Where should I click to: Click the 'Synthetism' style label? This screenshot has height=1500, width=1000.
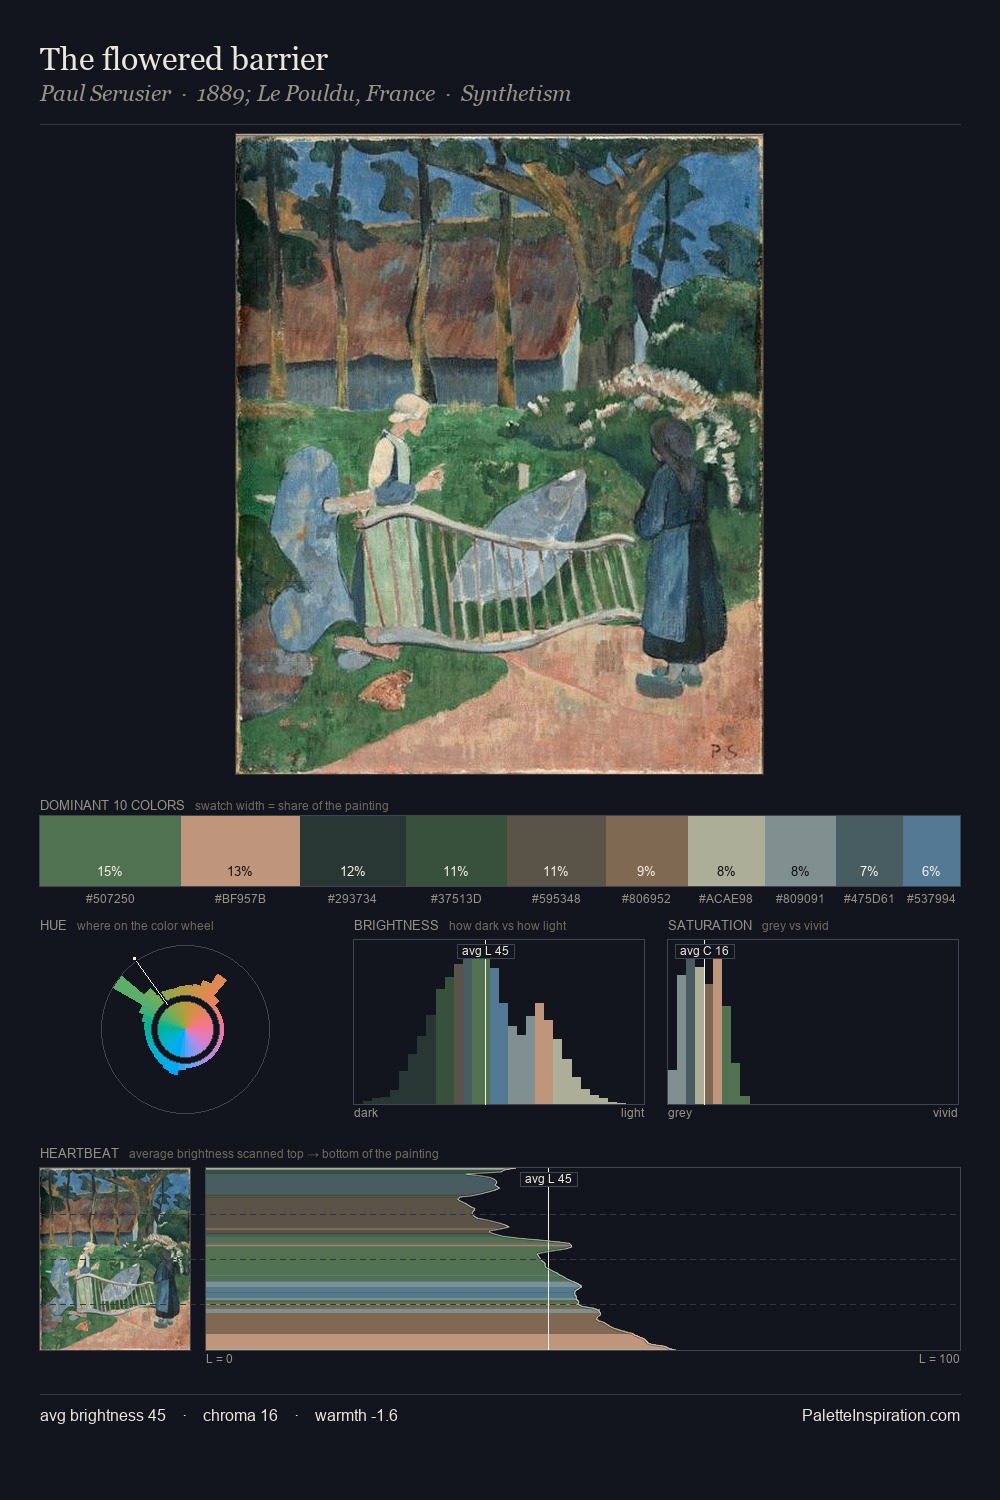coord(516,94)
